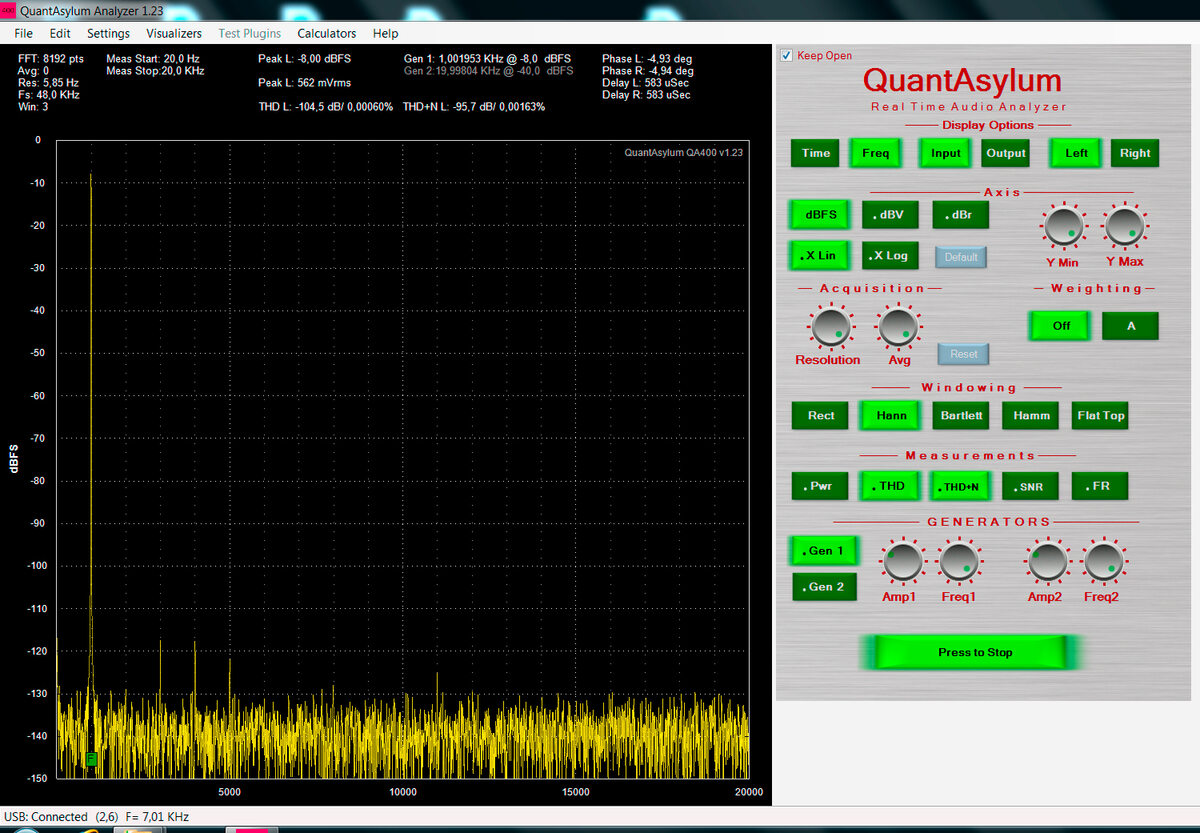Click the 'Phase L: -4,93 deg' readout
Viewport: 1200px width, 833px height.
pos(648,59)
